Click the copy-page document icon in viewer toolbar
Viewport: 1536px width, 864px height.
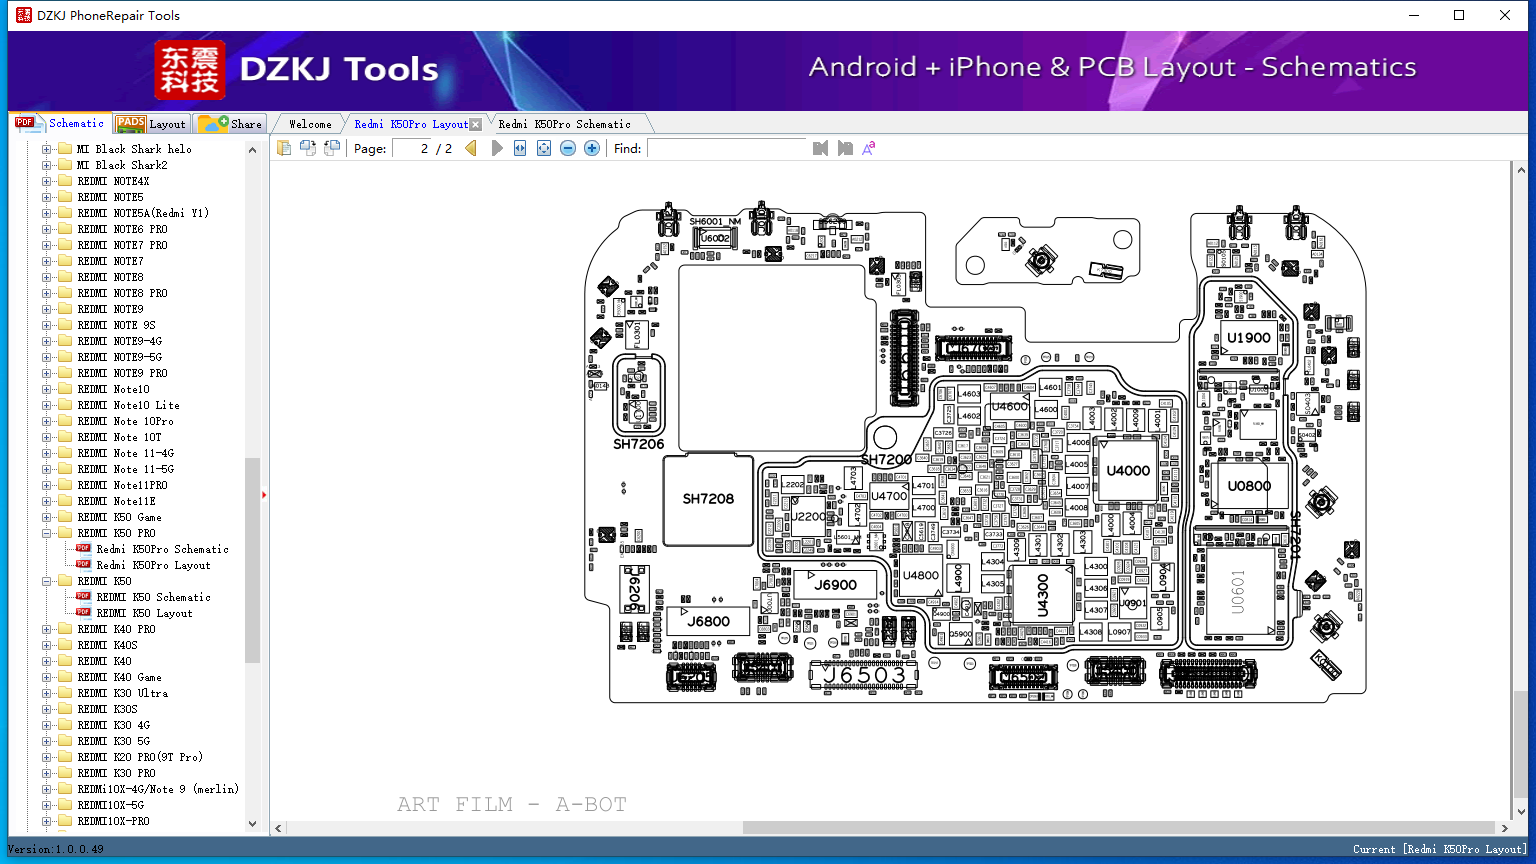284,148
